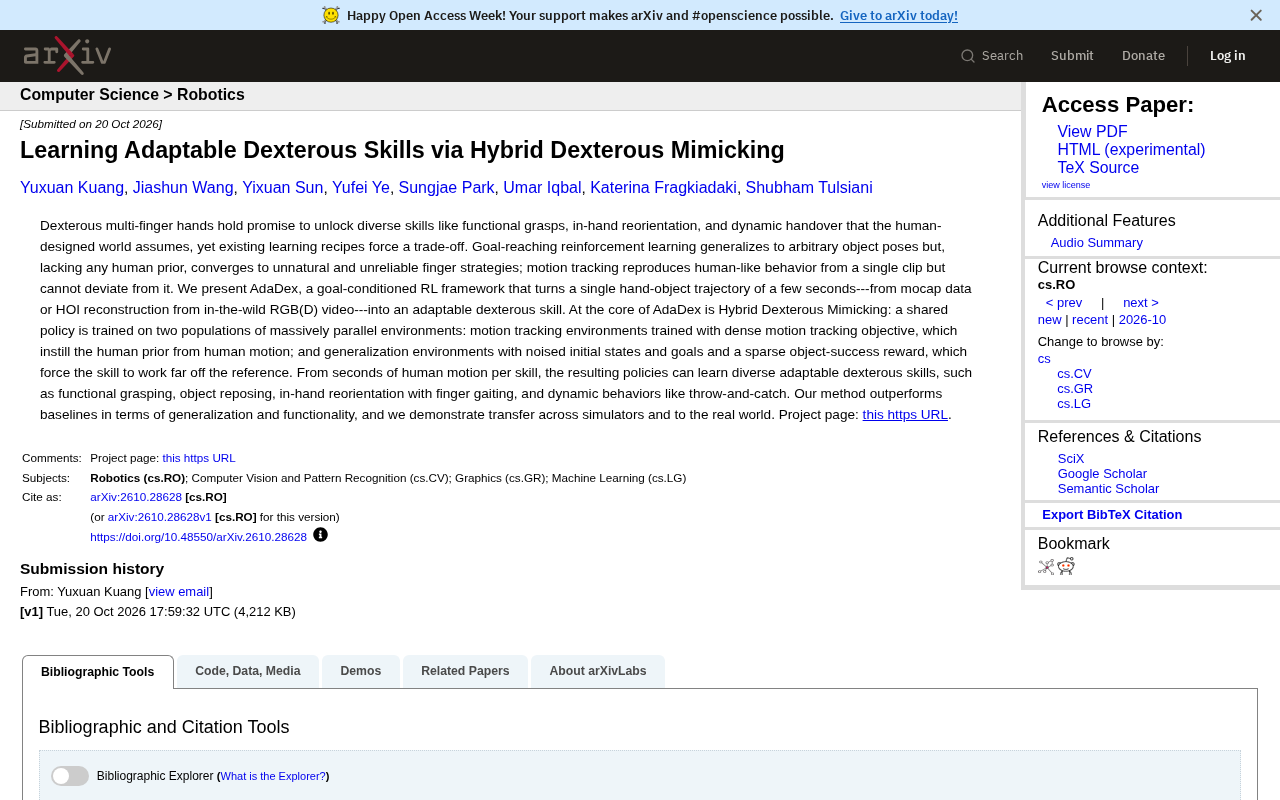The width and height of the screenshot is (1280, 800).
Task: Select the Related Papers tab
Action: click(x=465, y=671)
